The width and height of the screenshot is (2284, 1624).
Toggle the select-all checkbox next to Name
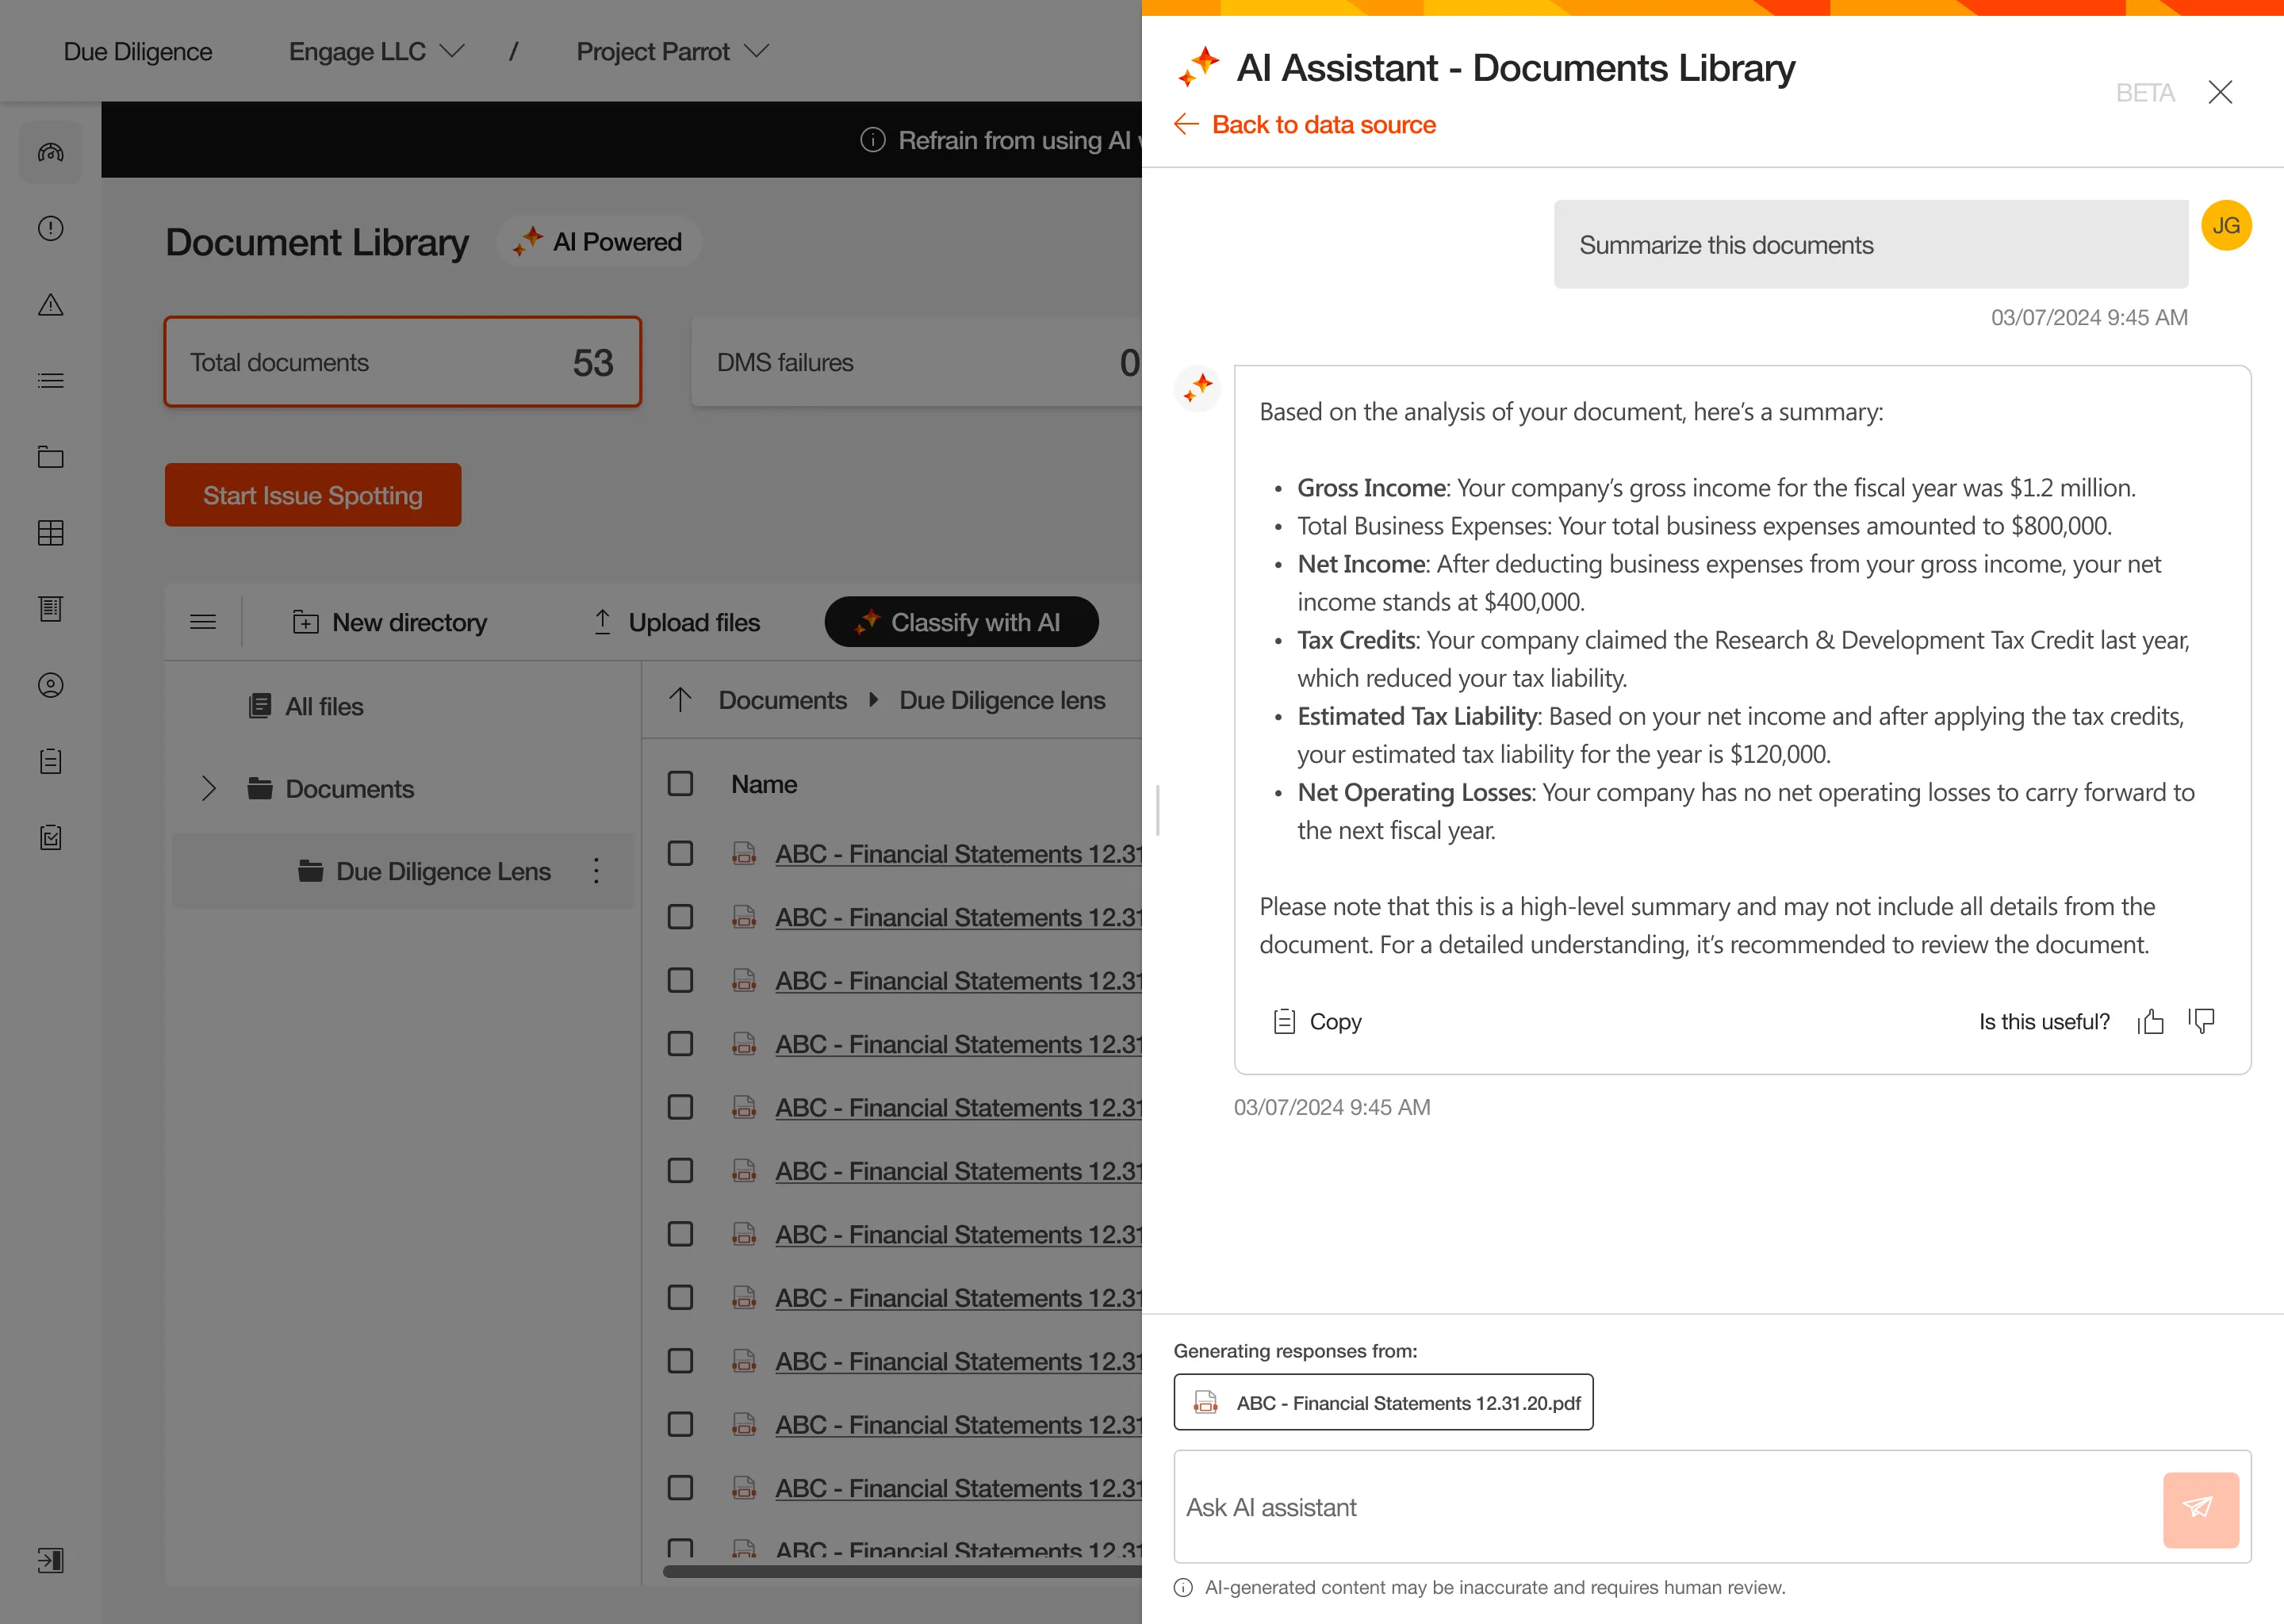click(680, 784)
